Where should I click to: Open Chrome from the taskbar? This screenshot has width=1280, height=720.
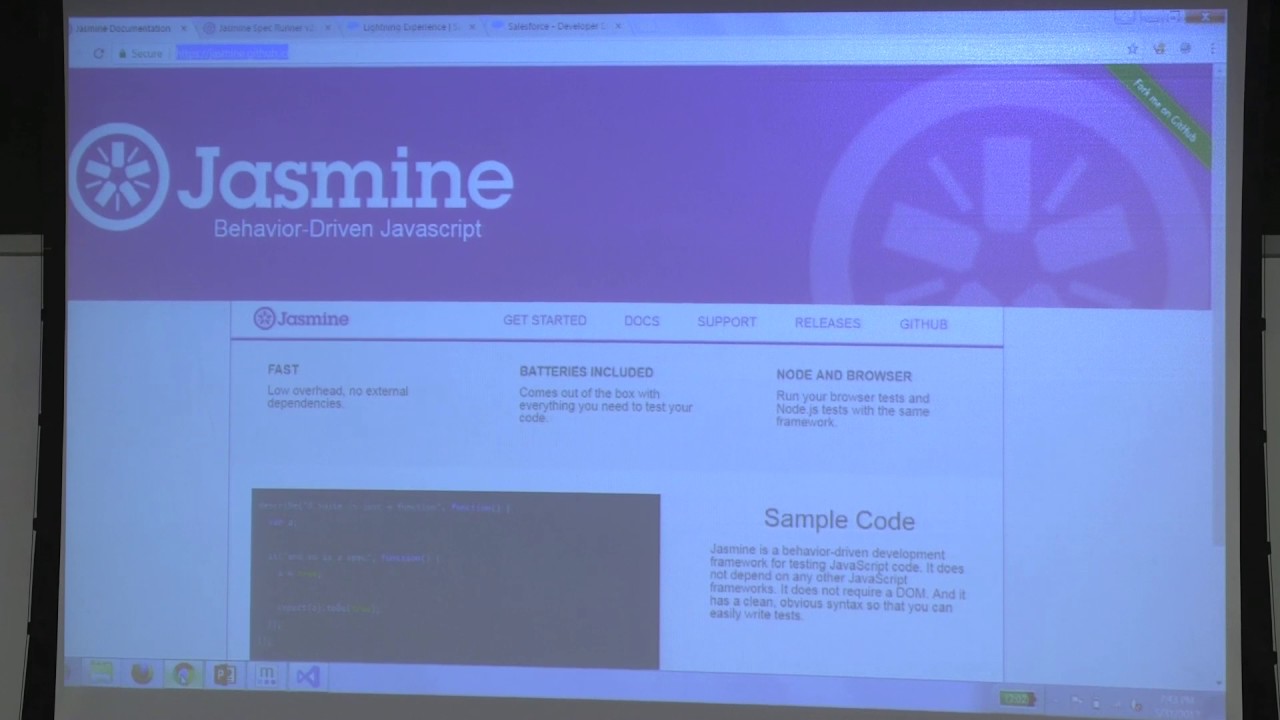[x=184, y=674]
